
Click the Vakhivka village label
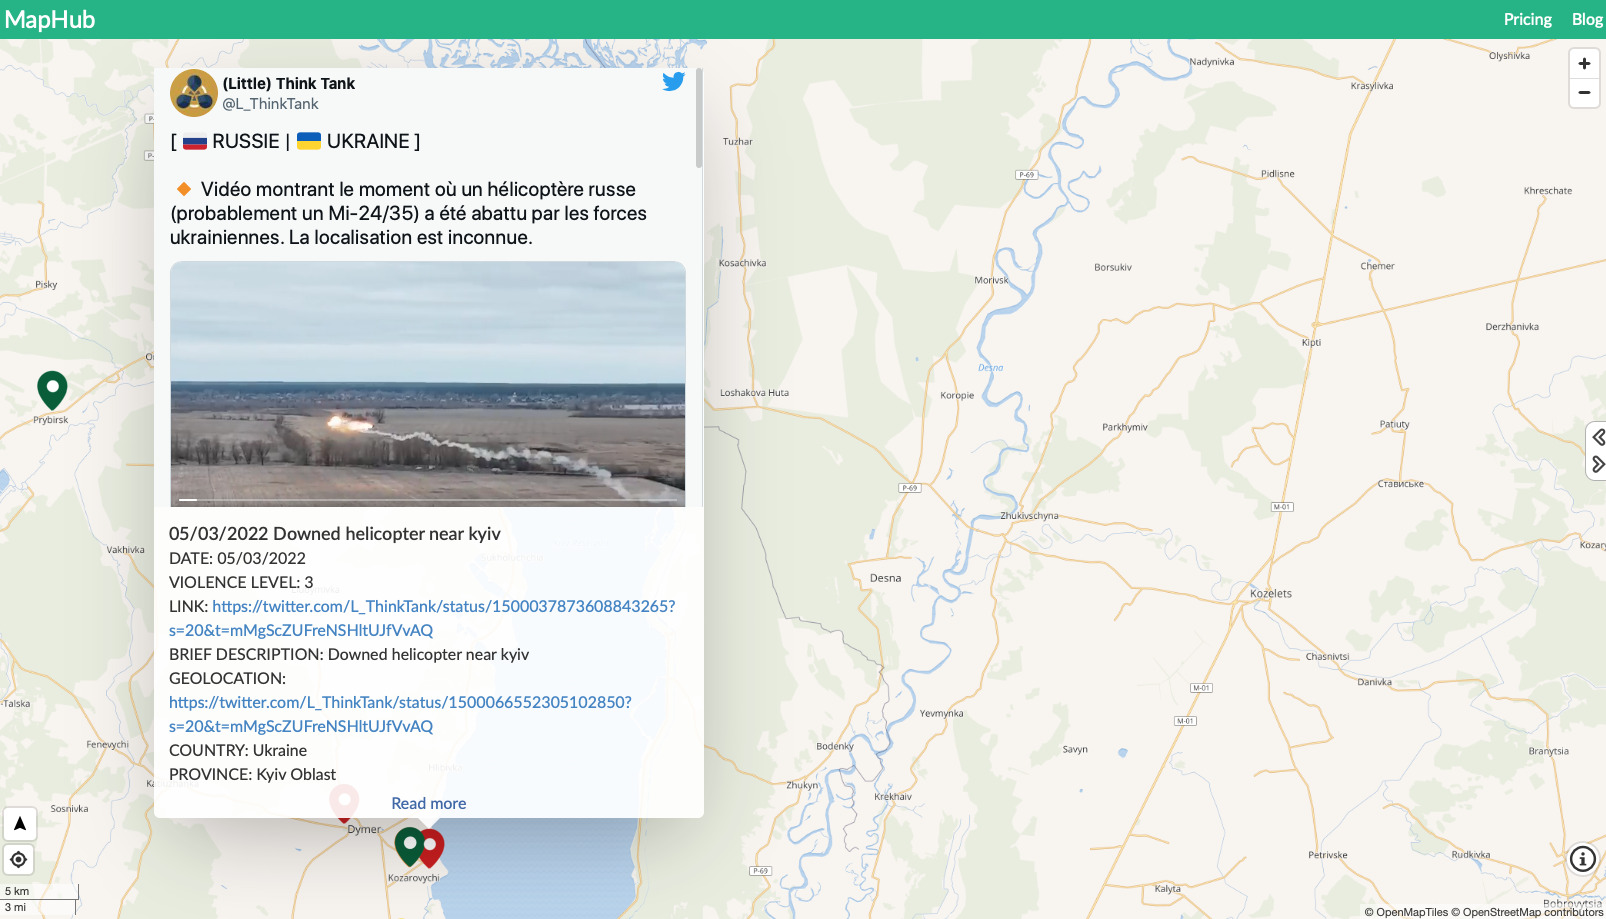(x=125, y=550)
